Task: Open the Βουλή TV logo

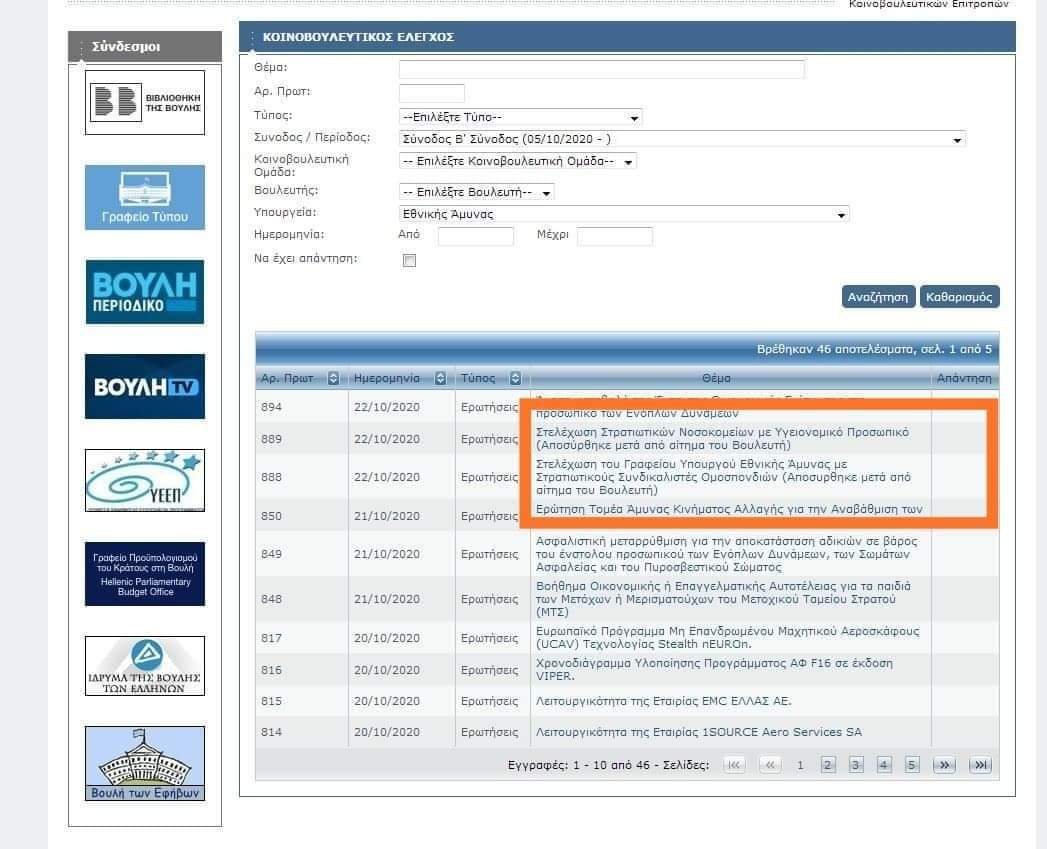Action: click(145, 386)
